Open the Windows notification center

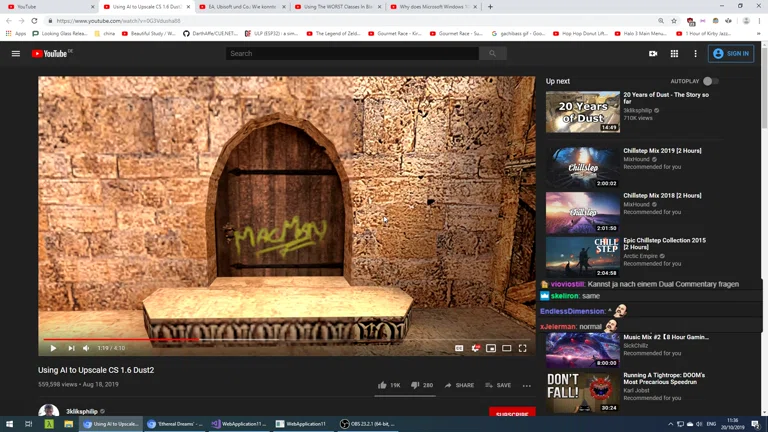(x=756, y=424)
